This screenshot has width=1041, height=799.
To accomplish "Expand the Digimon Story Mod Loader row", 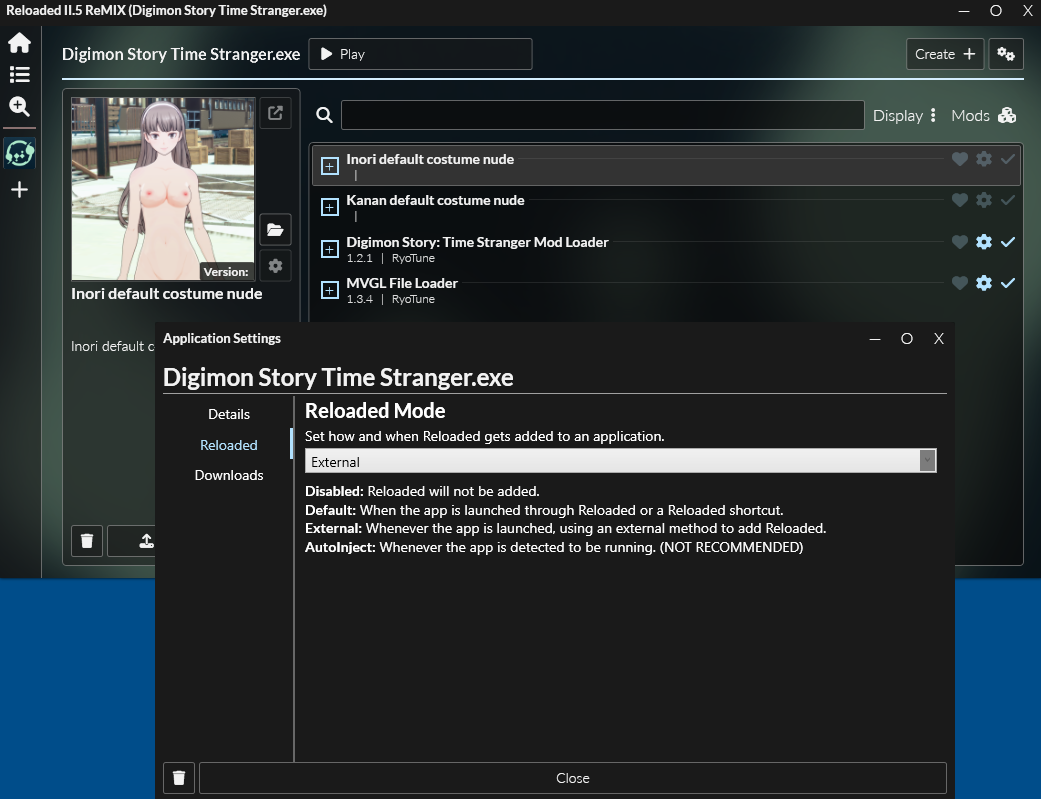I will point(329,249).
